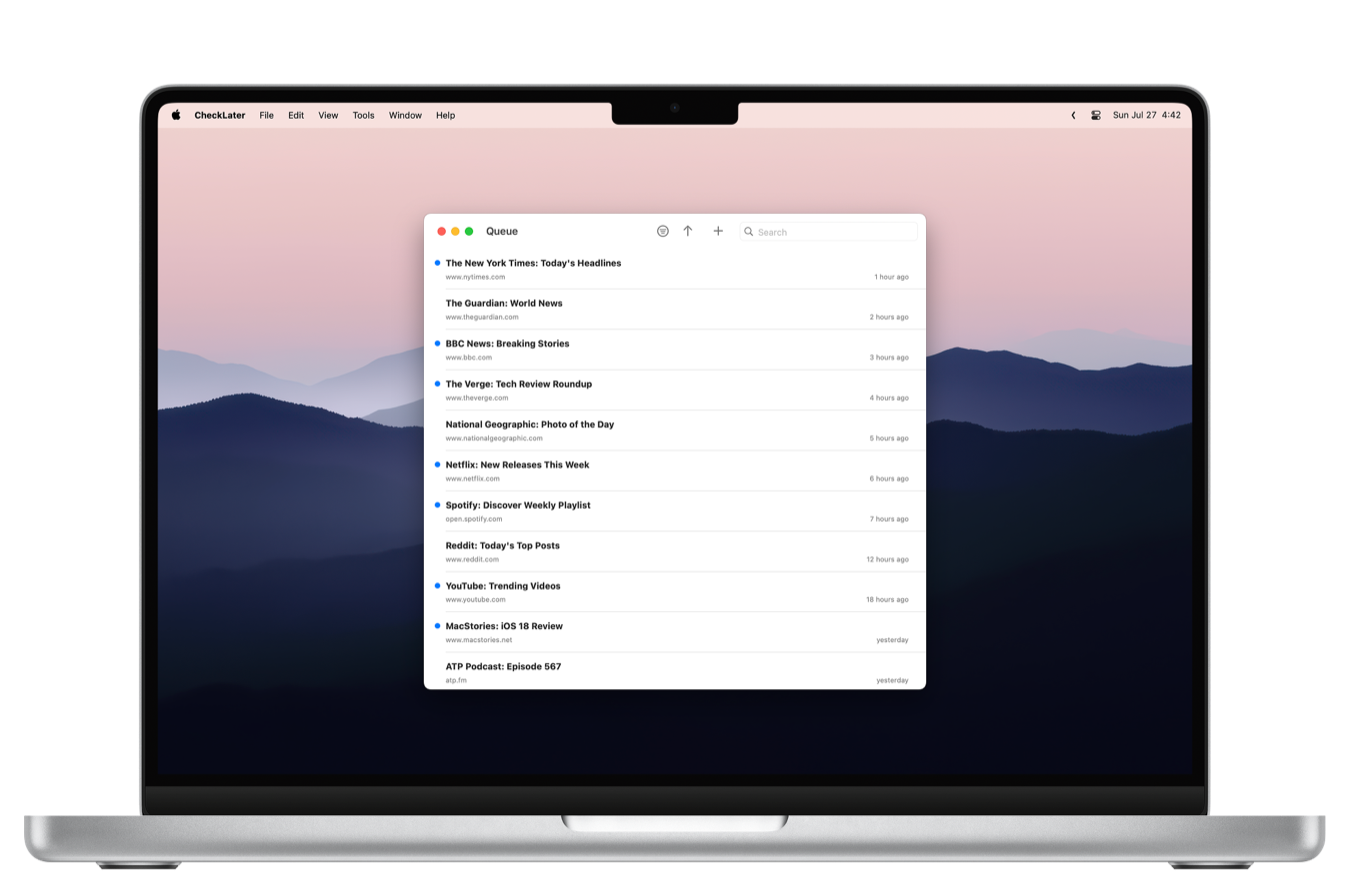
Task: Toggle the unread dot on New York Times item
Action: point(436,262)
